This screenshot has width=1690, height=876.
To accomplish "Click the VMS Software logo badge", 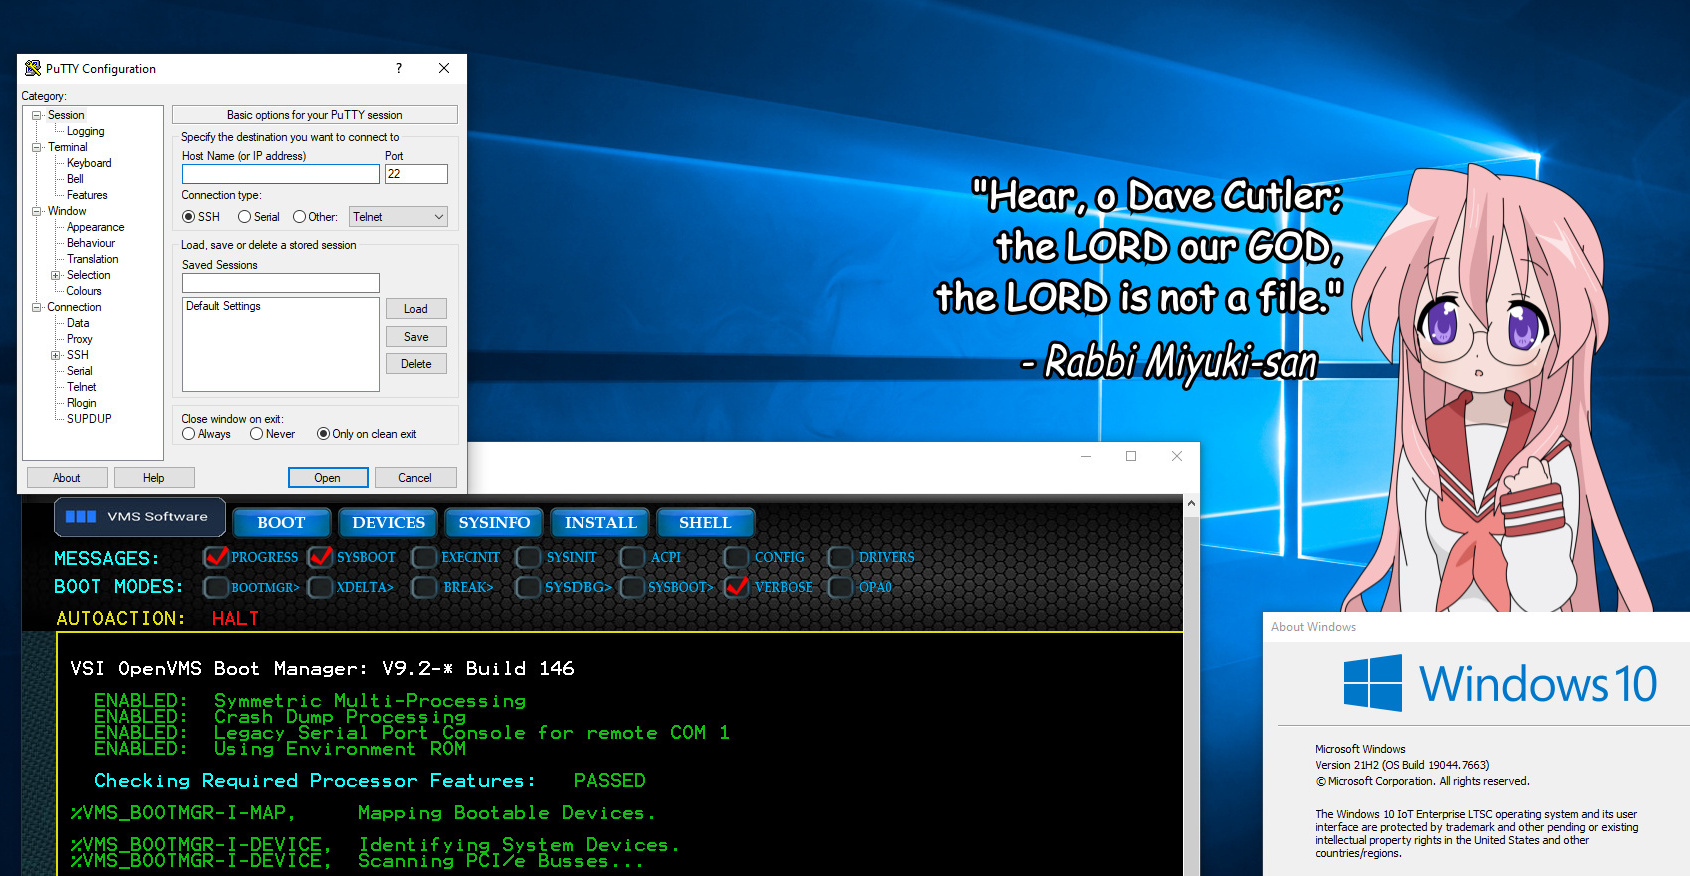I will 139,517.
